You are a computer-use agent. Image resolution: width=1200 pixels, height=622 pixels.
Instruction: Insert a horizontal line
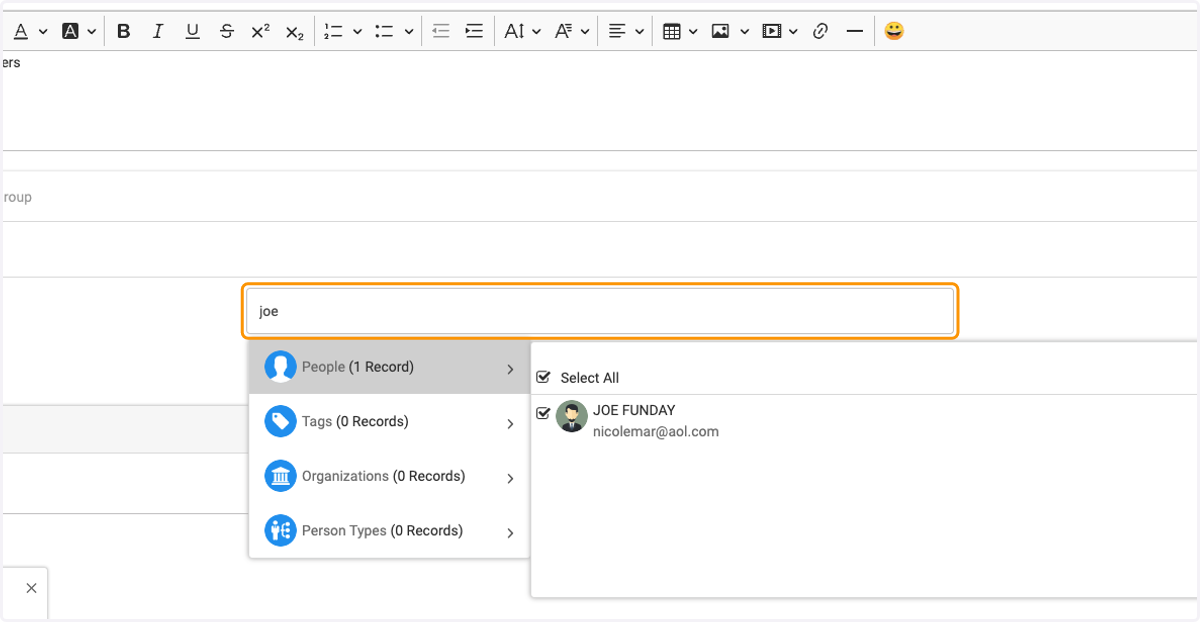point(854,31)
